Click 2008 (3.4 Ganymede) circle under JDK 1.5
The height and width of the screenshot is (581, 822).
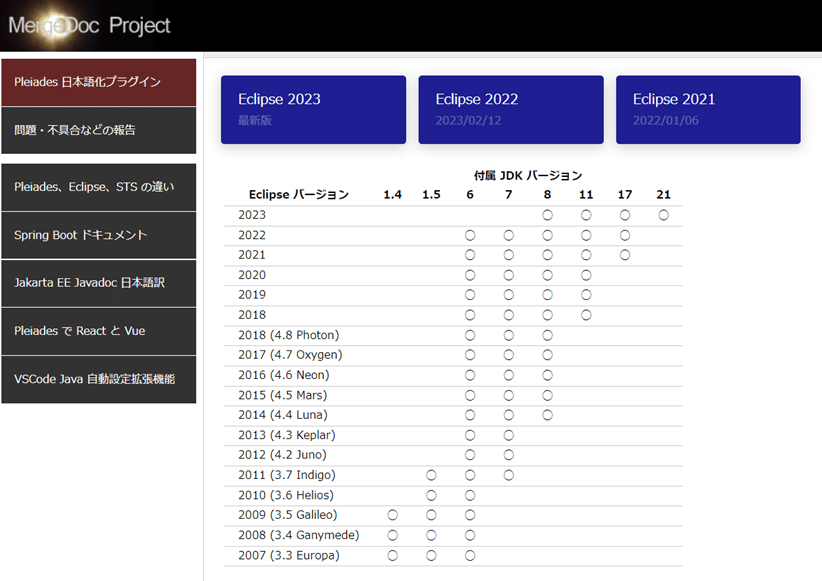(x=431, y=535)
